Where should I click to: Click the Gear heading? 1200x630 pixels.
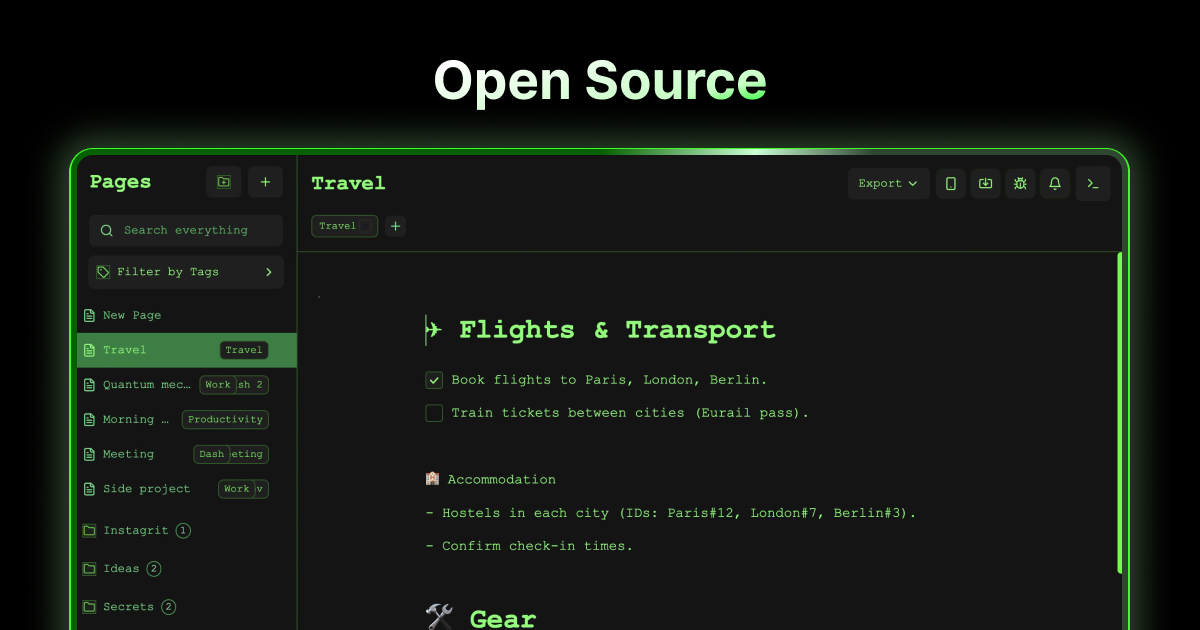point(503,619)
